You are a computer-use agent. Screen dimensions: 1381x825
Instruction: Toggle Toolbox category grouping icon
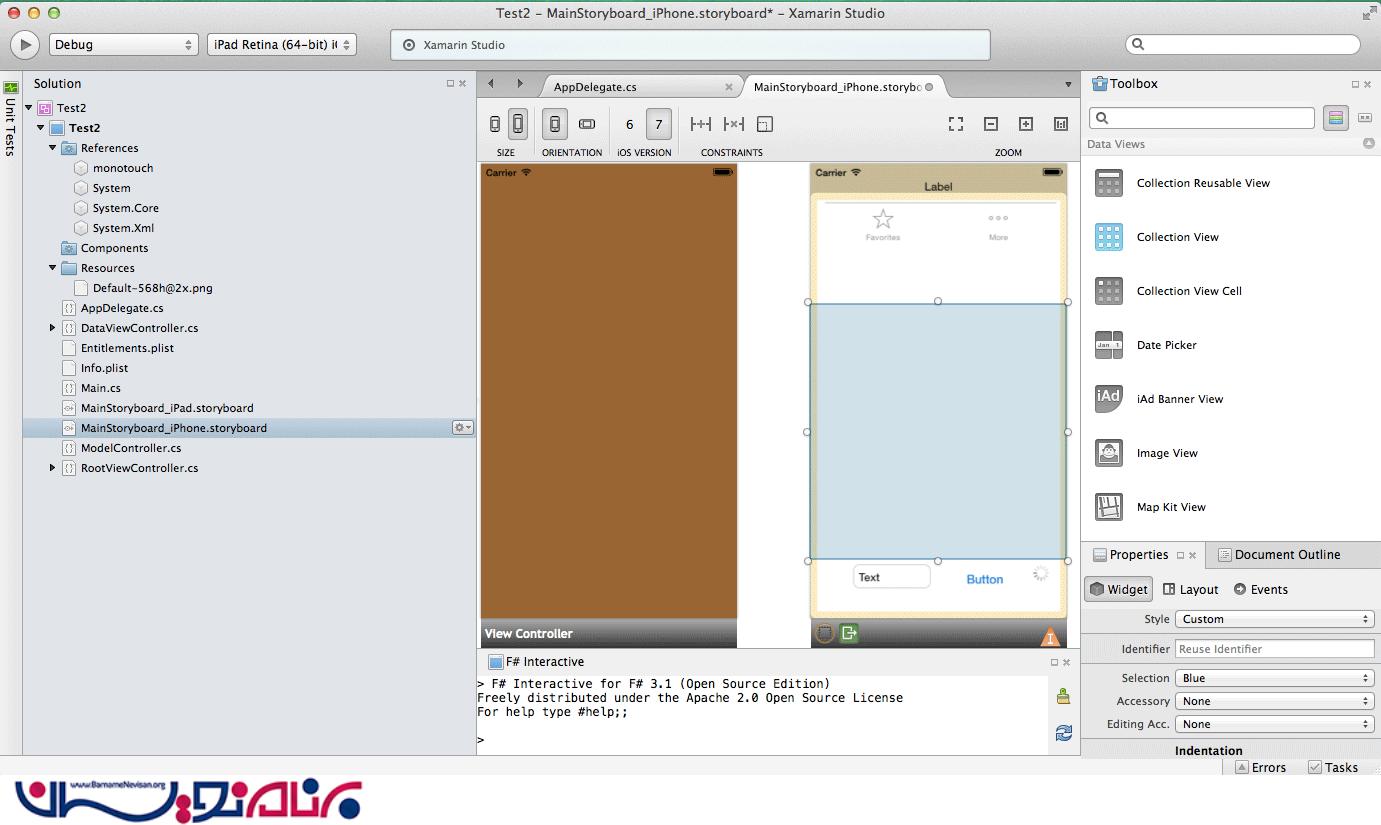coord(1336,118)
